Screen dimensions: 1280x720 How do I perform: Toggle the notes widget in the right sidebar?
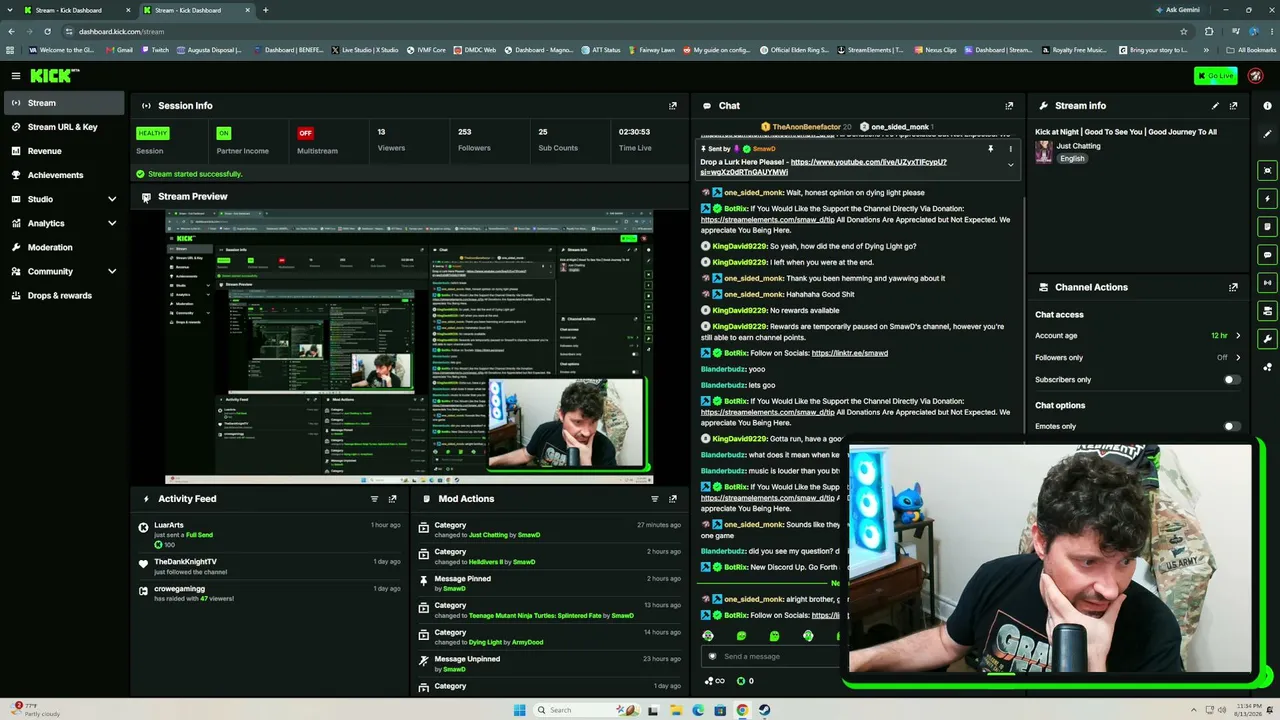pos(1267,227)
